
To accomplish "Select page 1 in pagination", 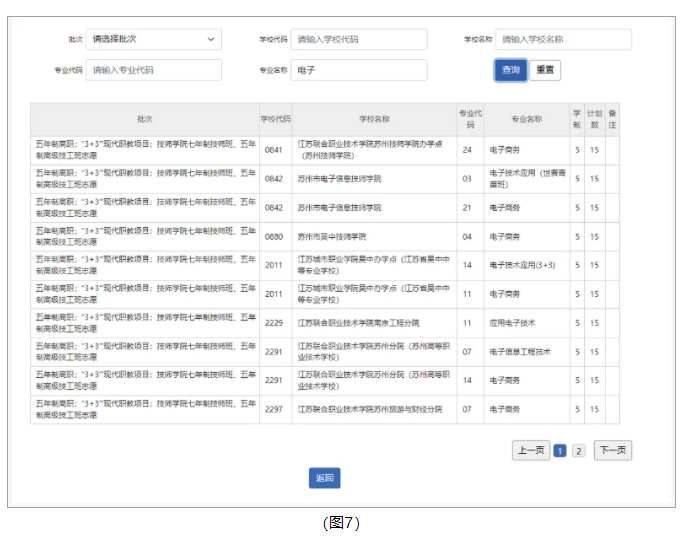I will pos(560,451).
